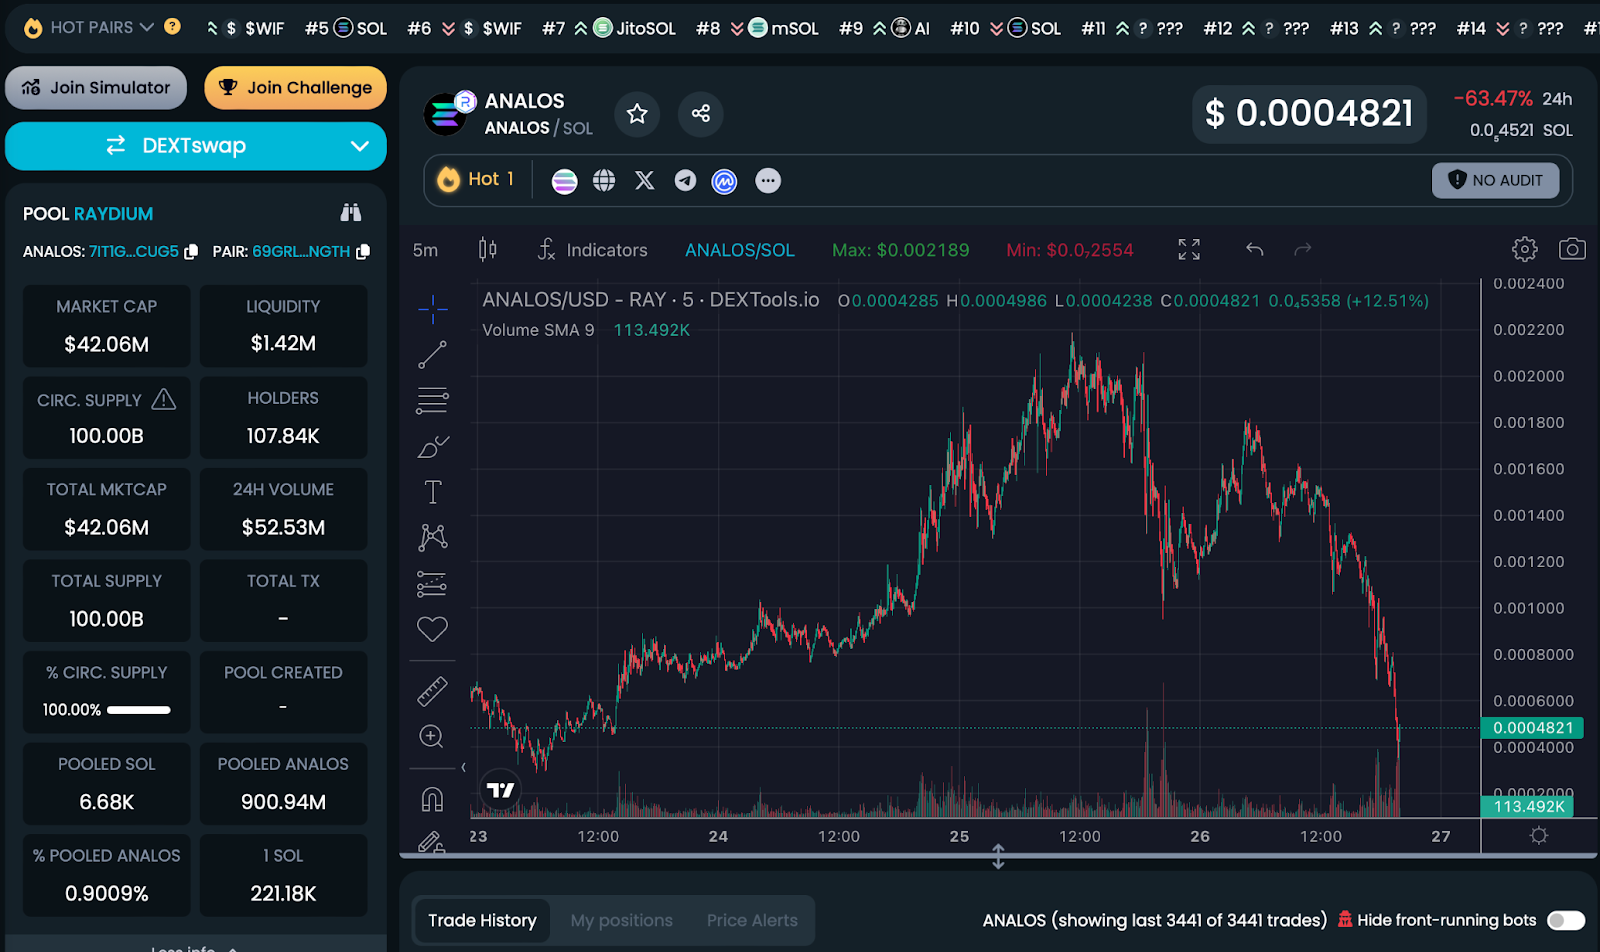The image size is (1600, 952).
Task: Toggle magnet mode
Action: coord(433,800)
